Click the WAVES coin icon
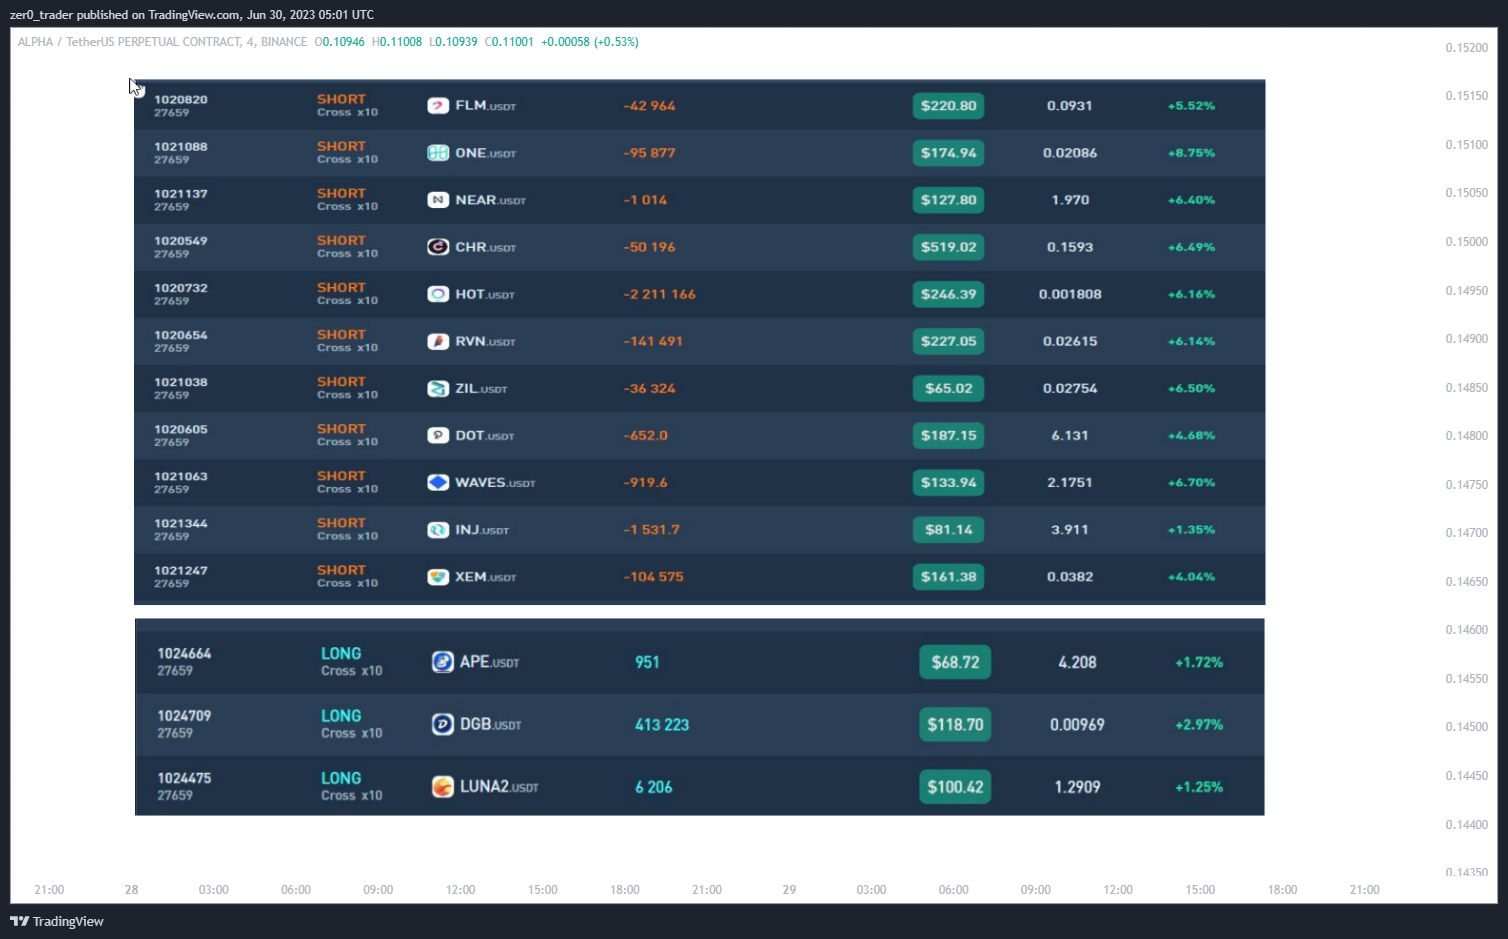 438,482
